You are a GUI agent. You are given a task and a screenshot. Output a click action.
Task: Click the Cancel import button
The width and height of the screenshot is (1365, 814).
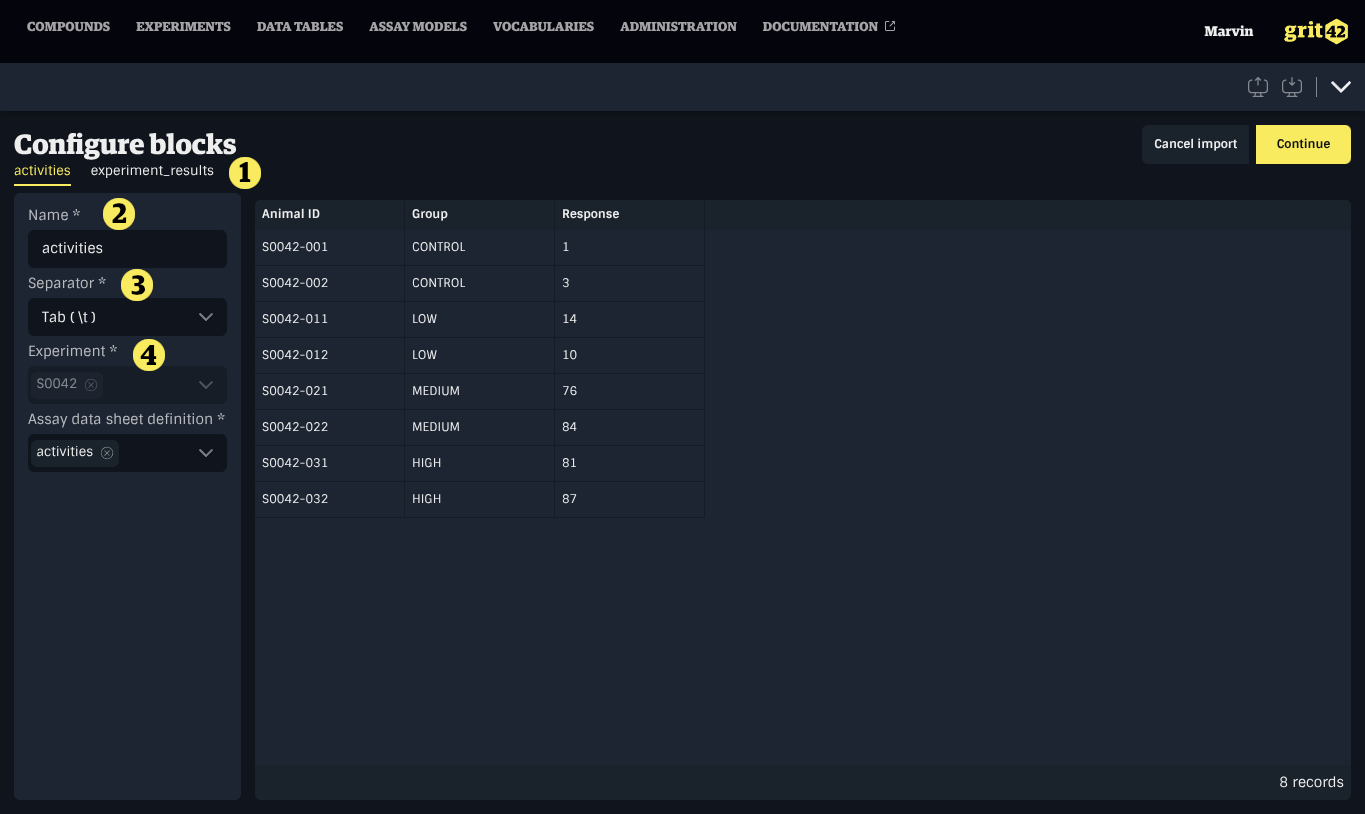1195,144
